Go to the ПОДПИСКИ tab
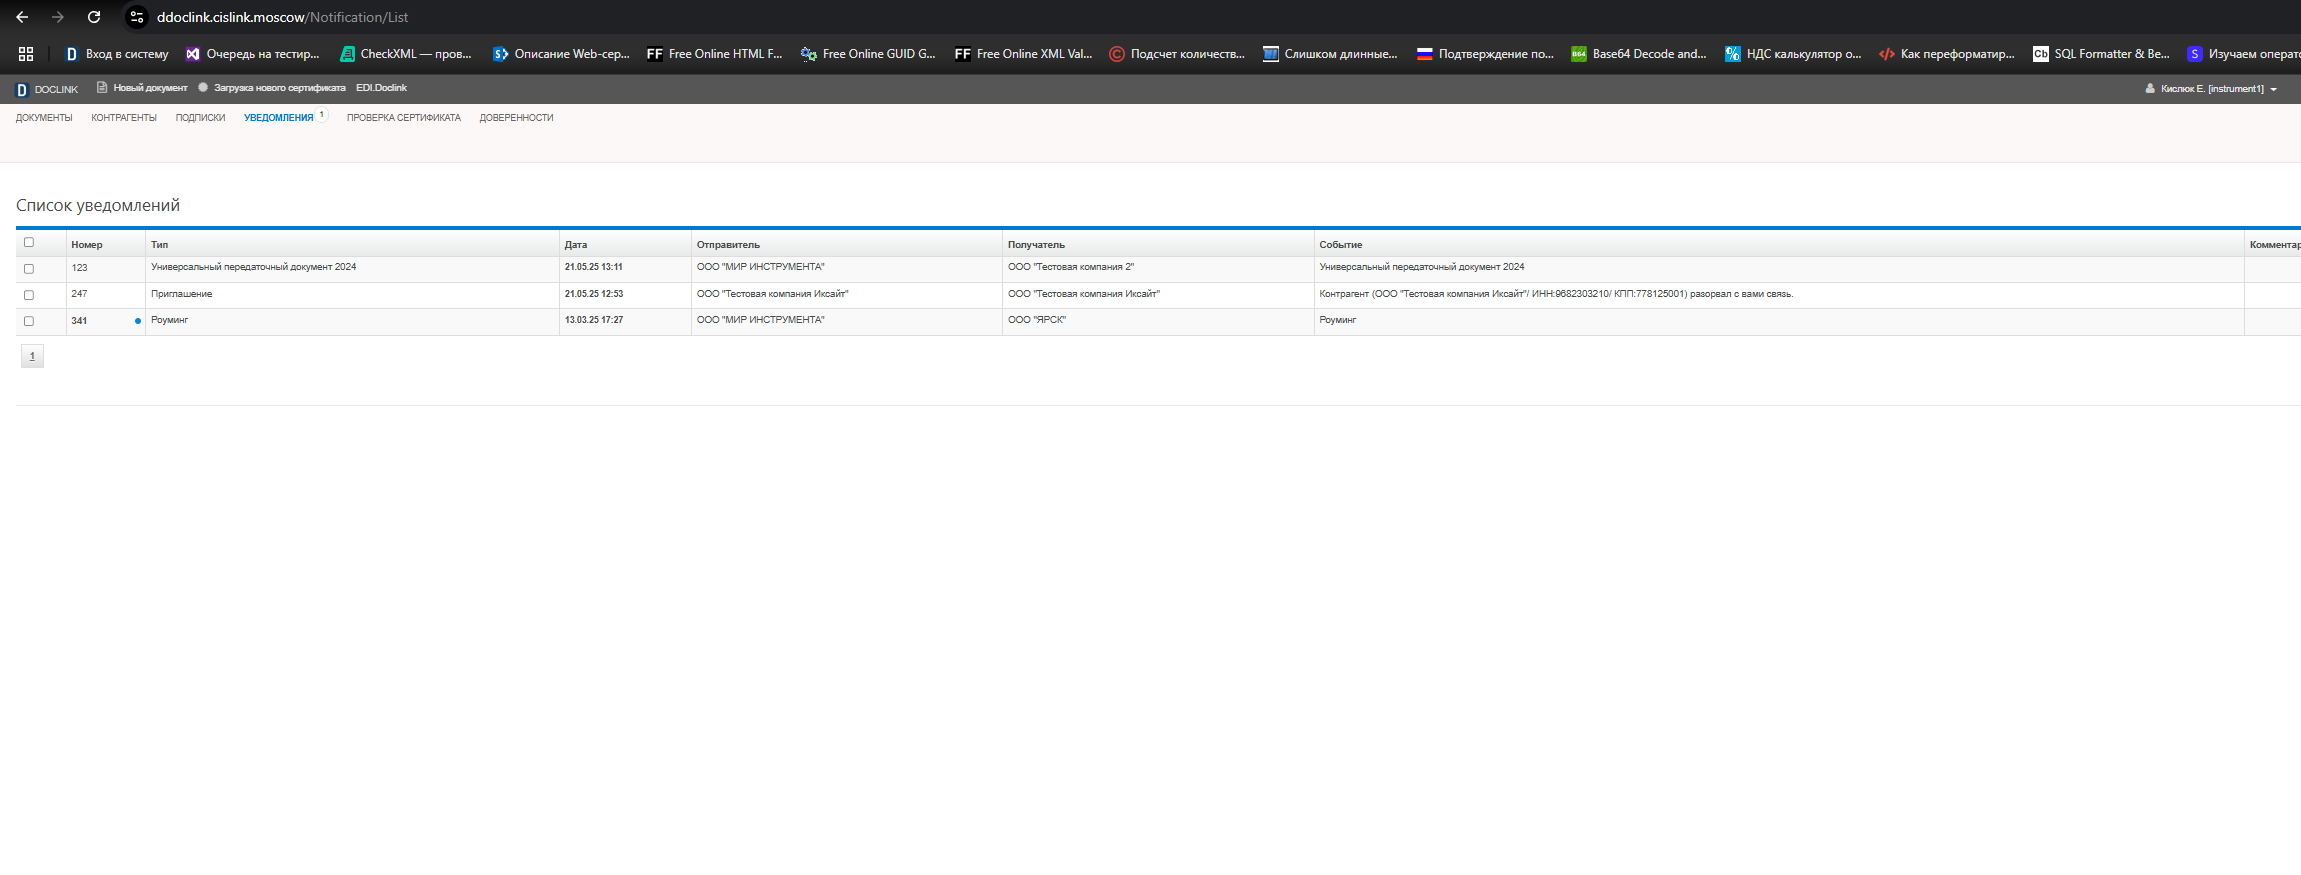 click(200, 118)
